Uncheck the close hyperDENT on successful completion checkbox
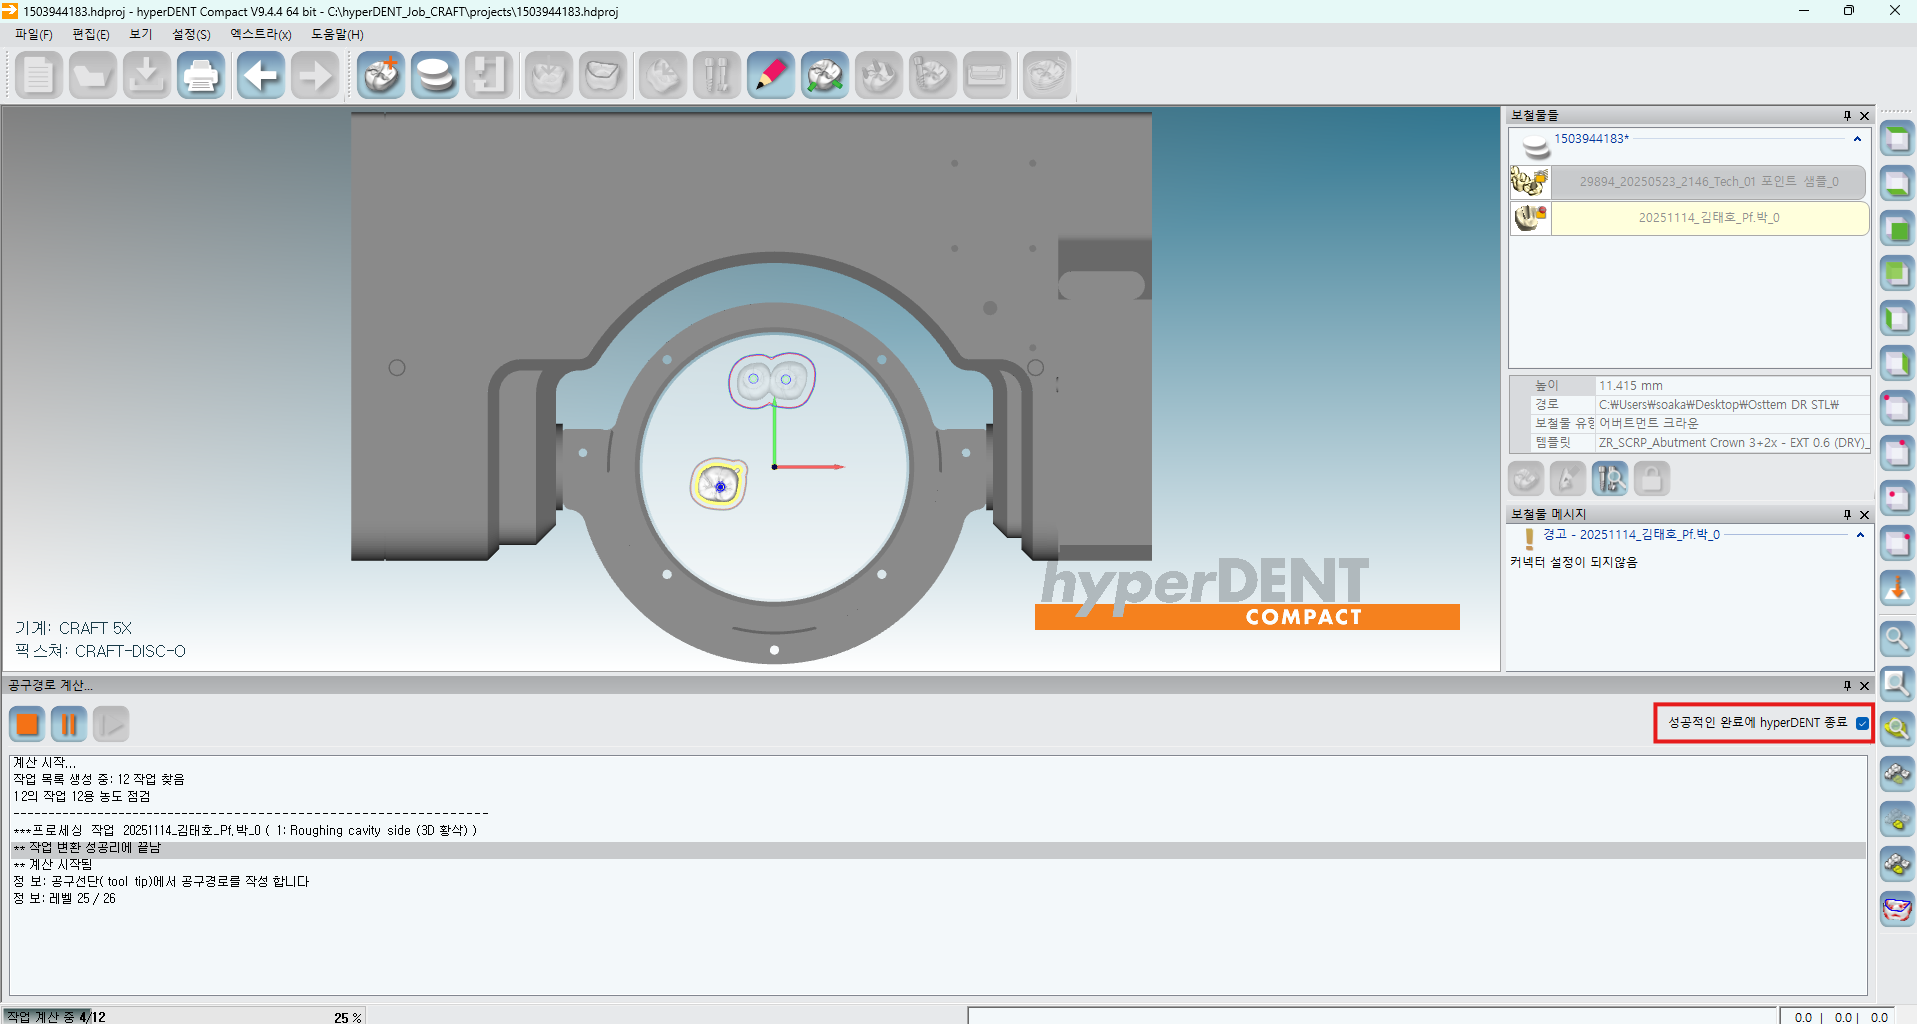1917x1024 pixels. point(1862,723)
